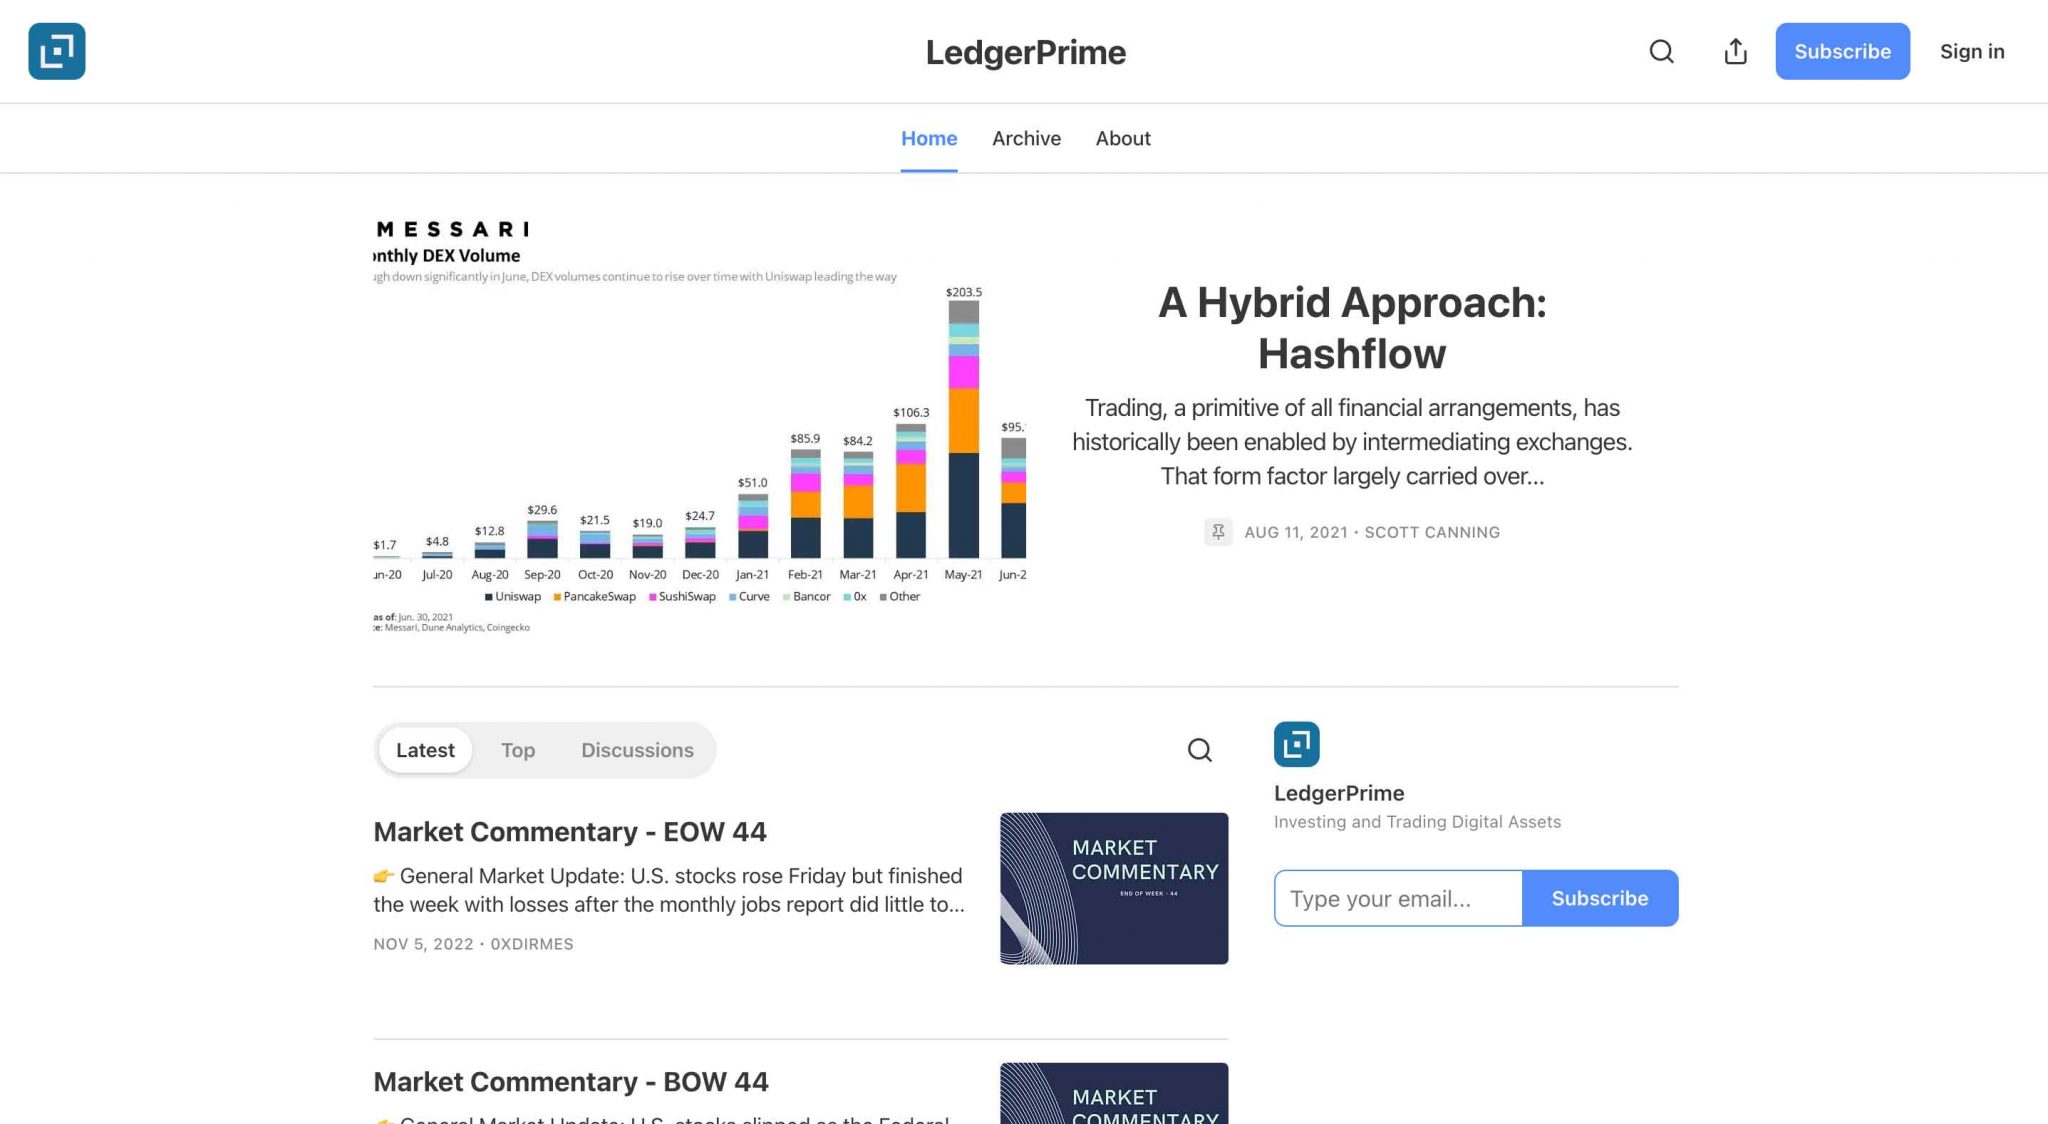
Task: Click author name 0XDIRMES
Action: tap(533, 944)
